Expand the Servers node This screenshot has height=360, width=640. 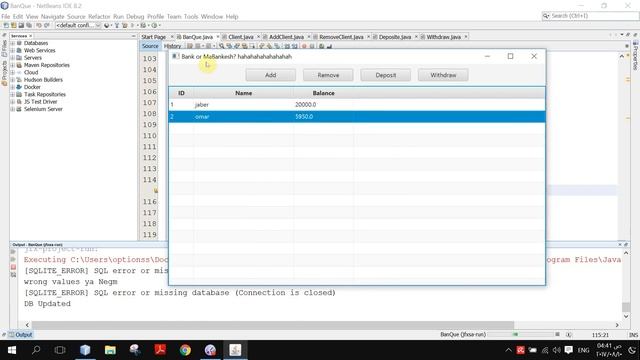point(12,58)
